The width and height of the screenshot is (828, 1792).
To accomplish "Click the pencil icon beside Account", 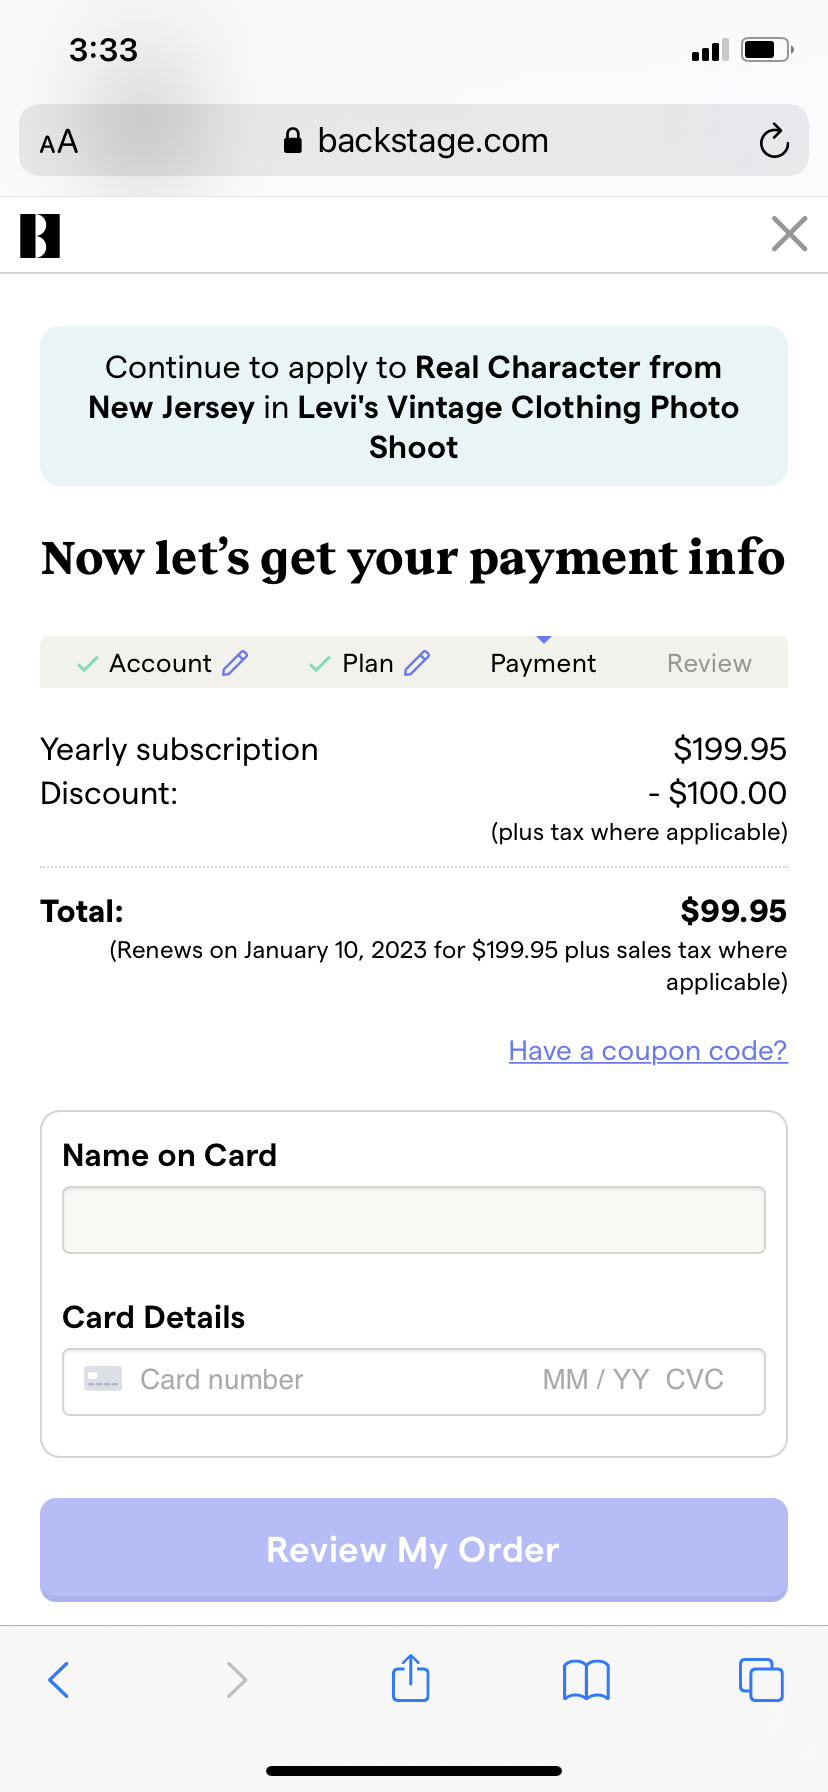I will [x=235, y=663].
